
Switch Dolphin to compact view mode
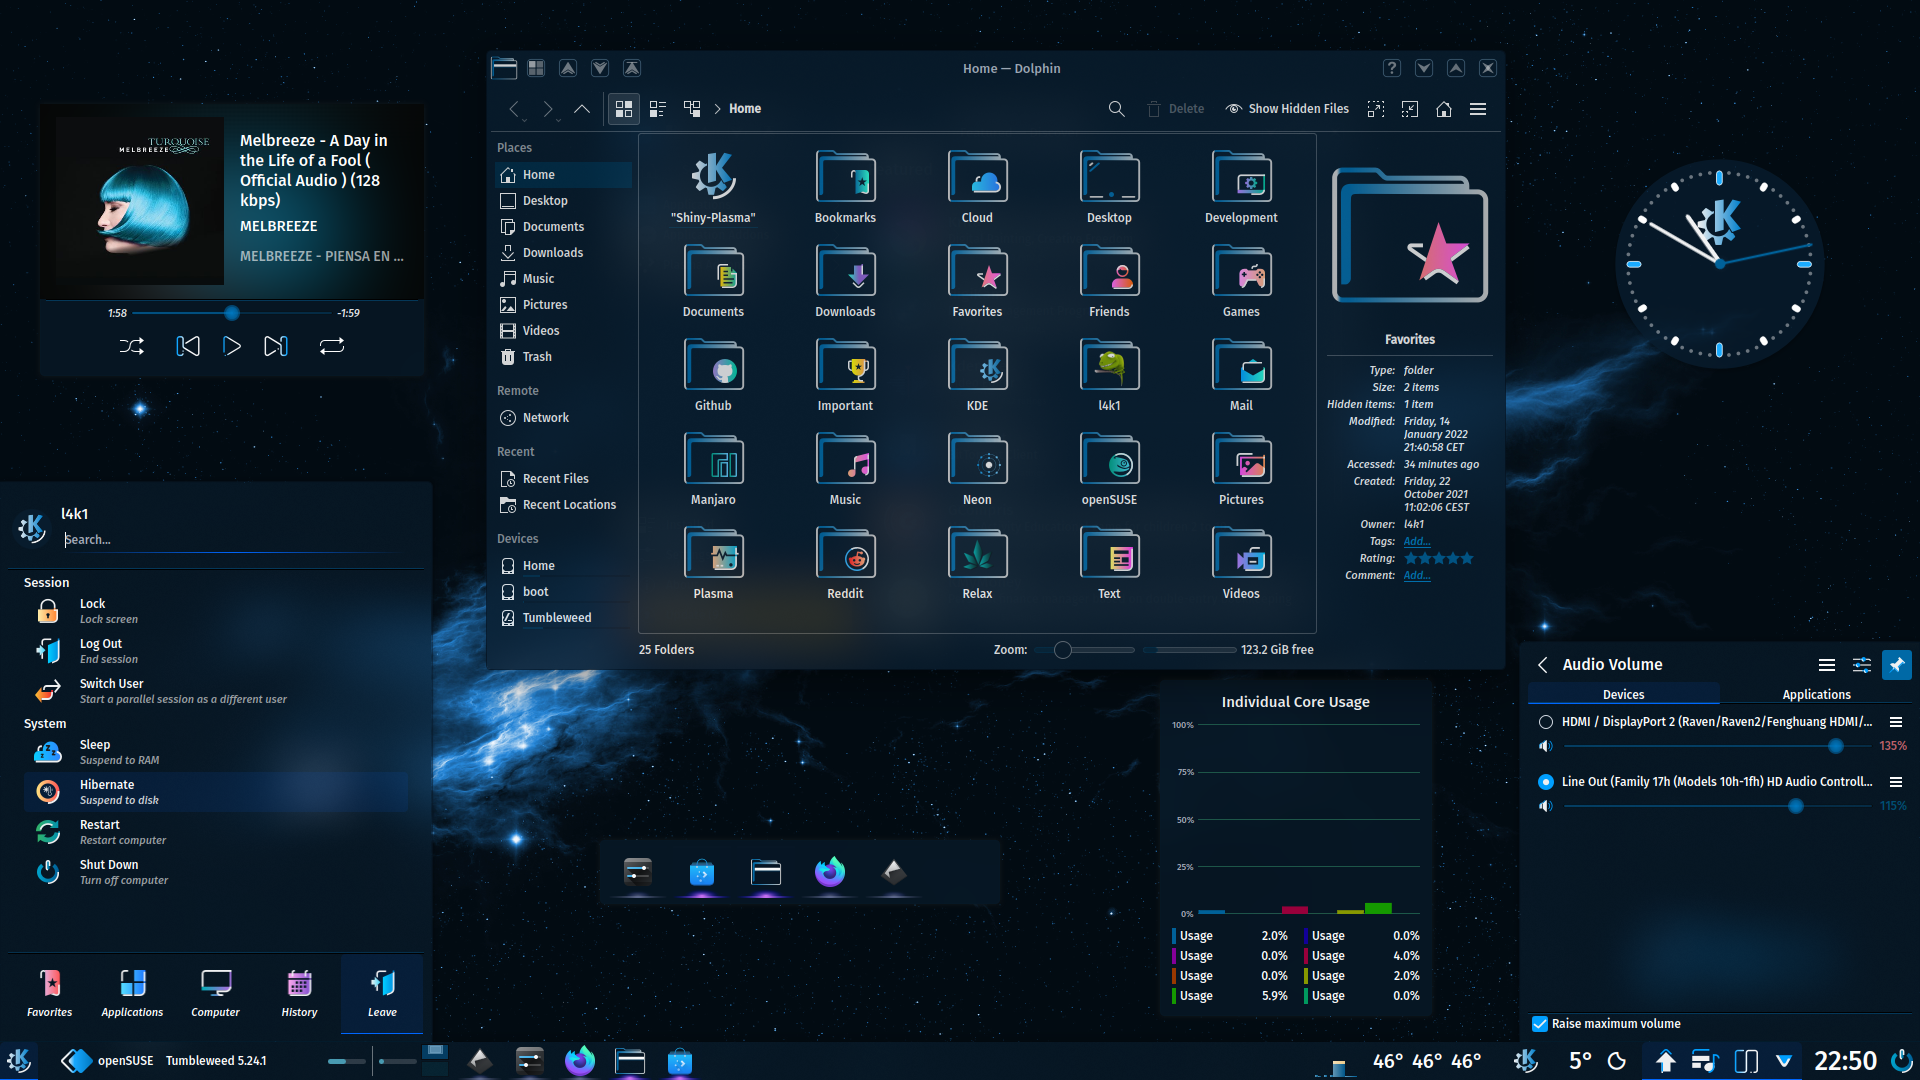pyautogui.click(x=658, y=109)
